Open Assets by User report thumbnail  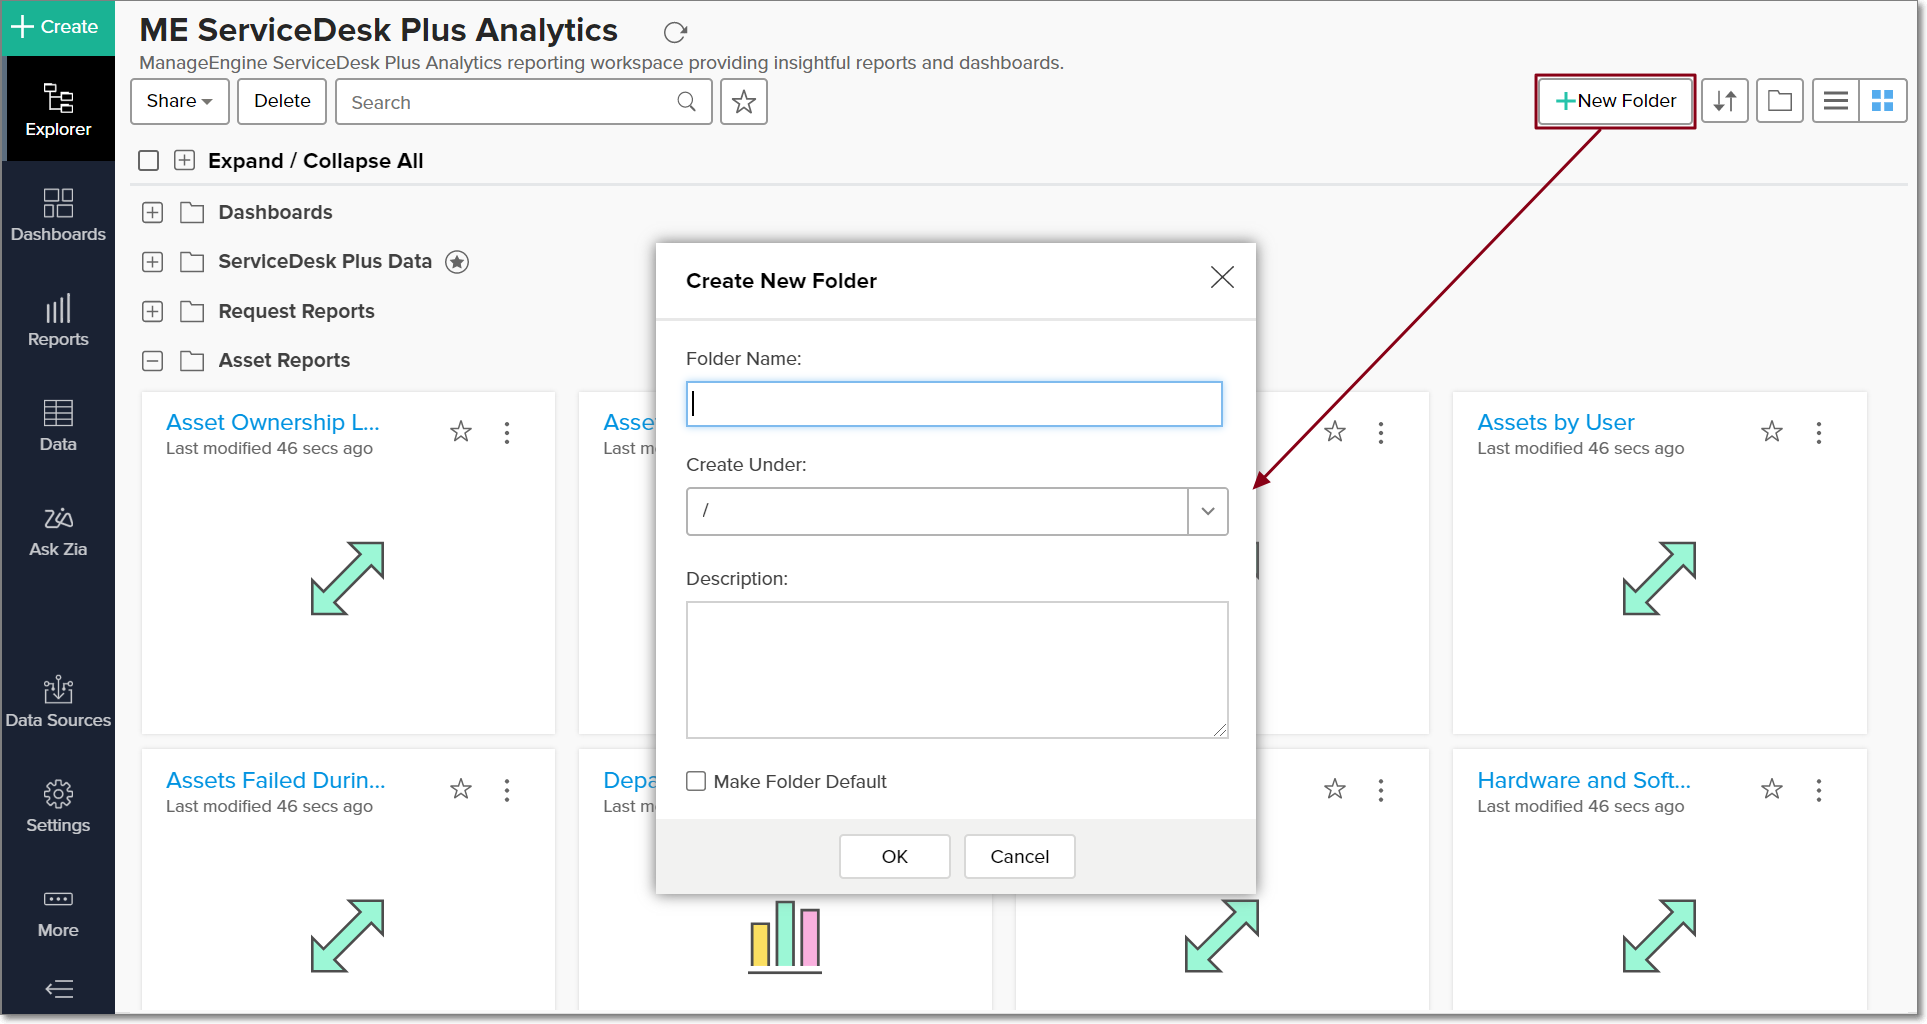1659,578
